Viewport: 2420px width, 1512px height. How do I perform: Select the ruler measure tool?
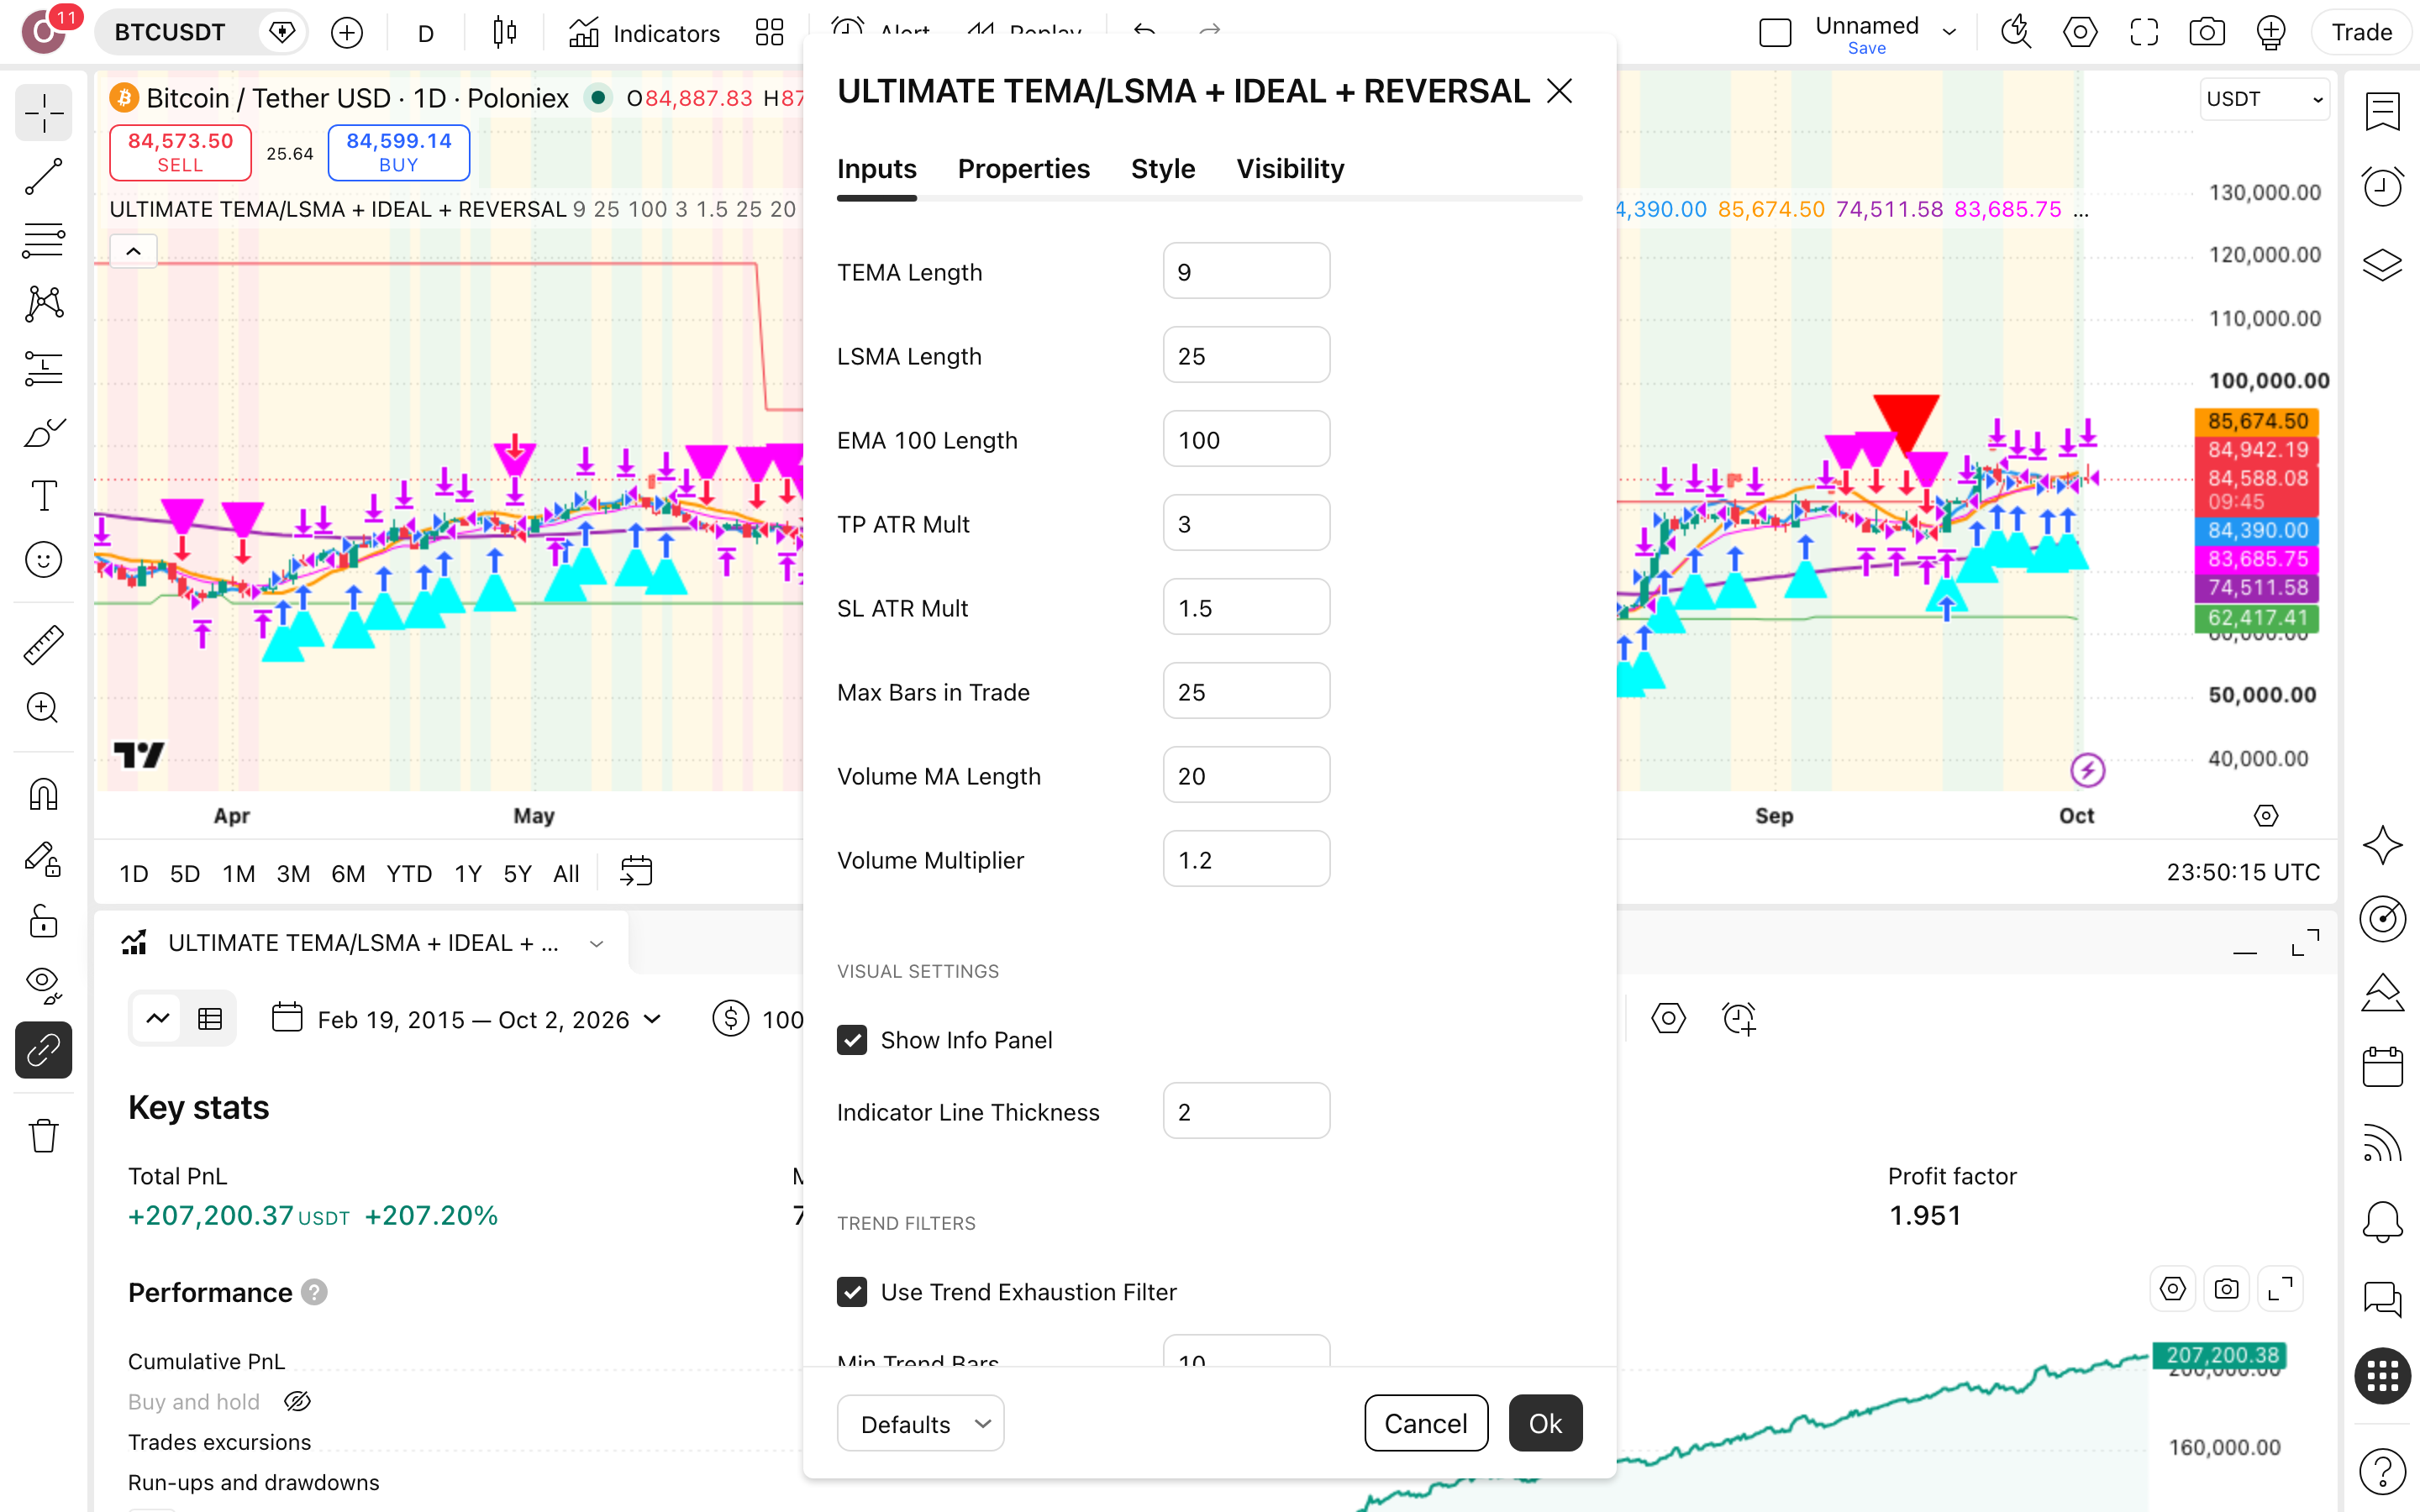click(x=43, y=645)
